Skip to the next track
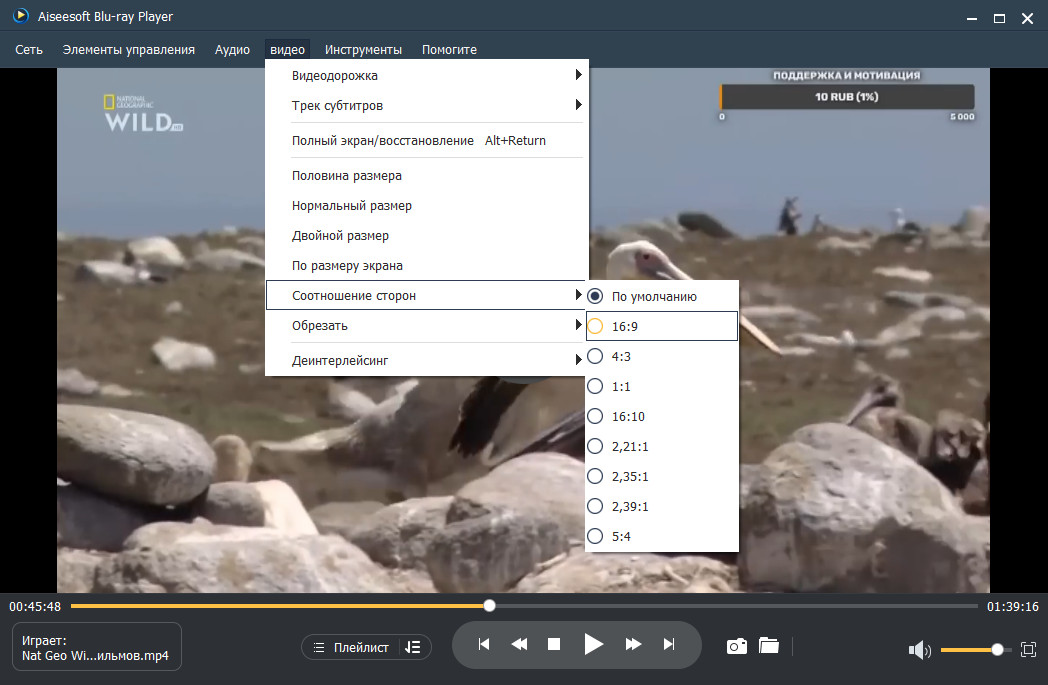This screenshot has width=1048, height=685. [x=668, y=644]
